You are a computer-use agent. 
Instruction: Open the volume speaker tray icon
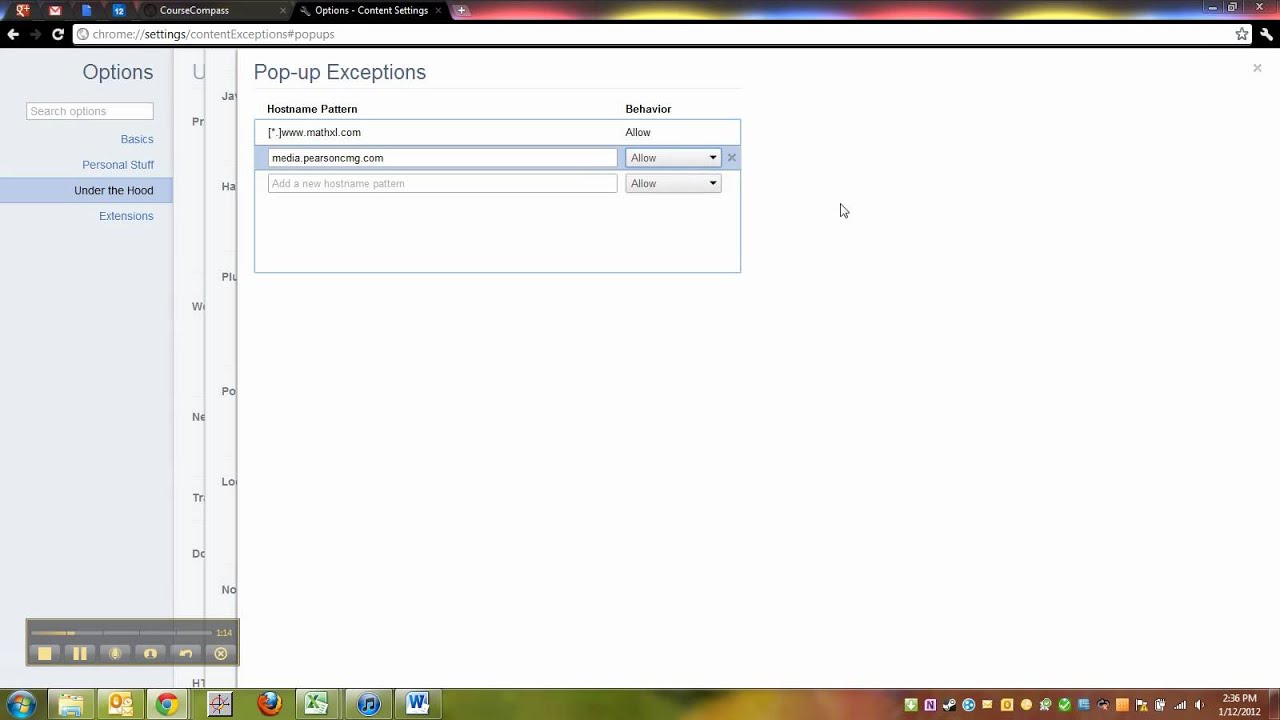click(x=1199, y=705)
